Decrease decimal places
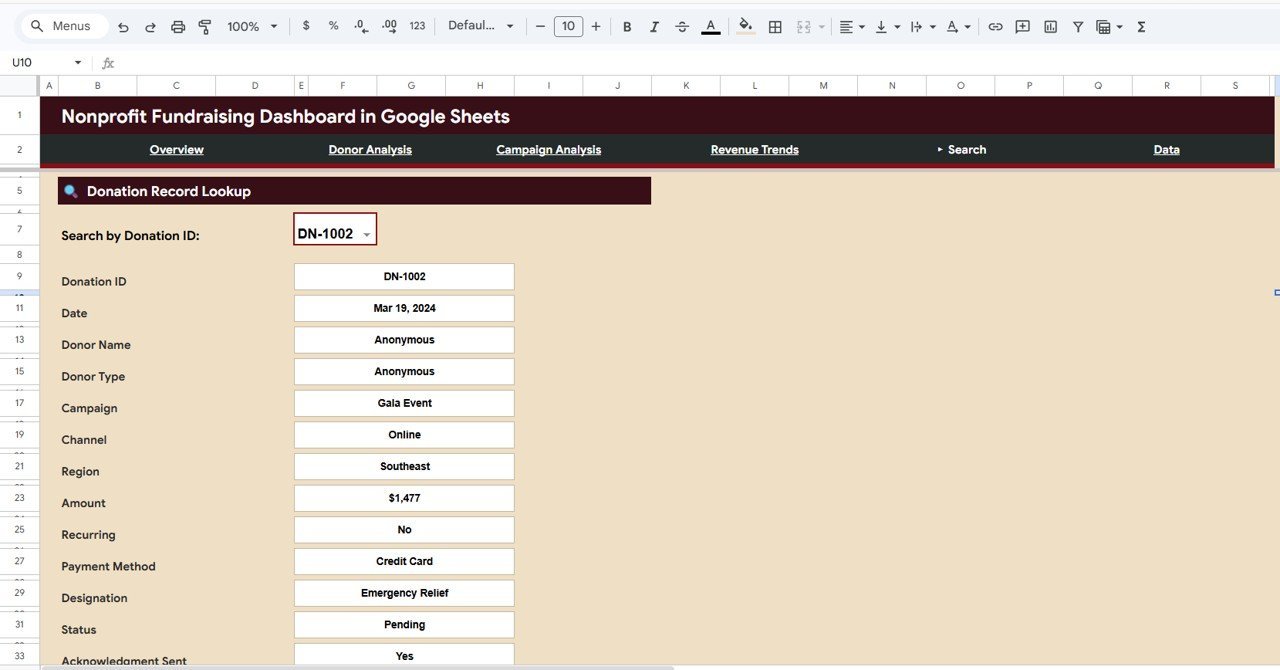The image size is (1280, 670). point(361,26)
